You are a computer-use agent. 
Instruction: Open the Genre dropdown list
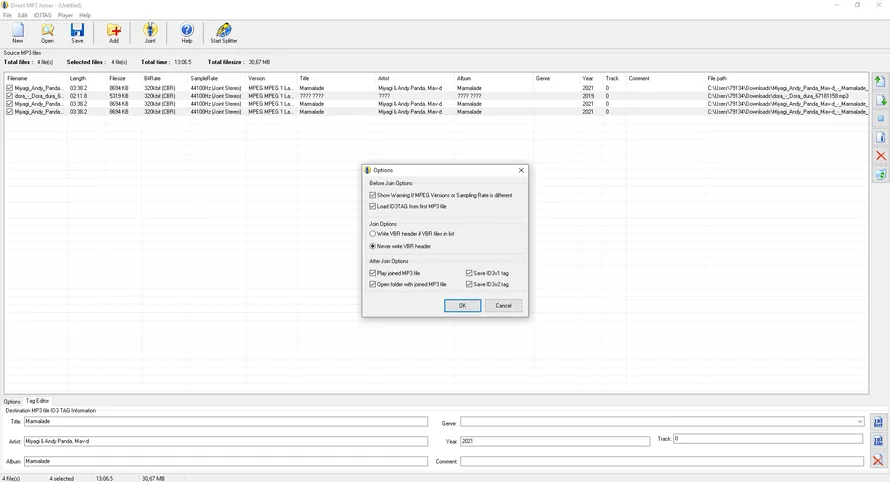[x=860, y=422]
